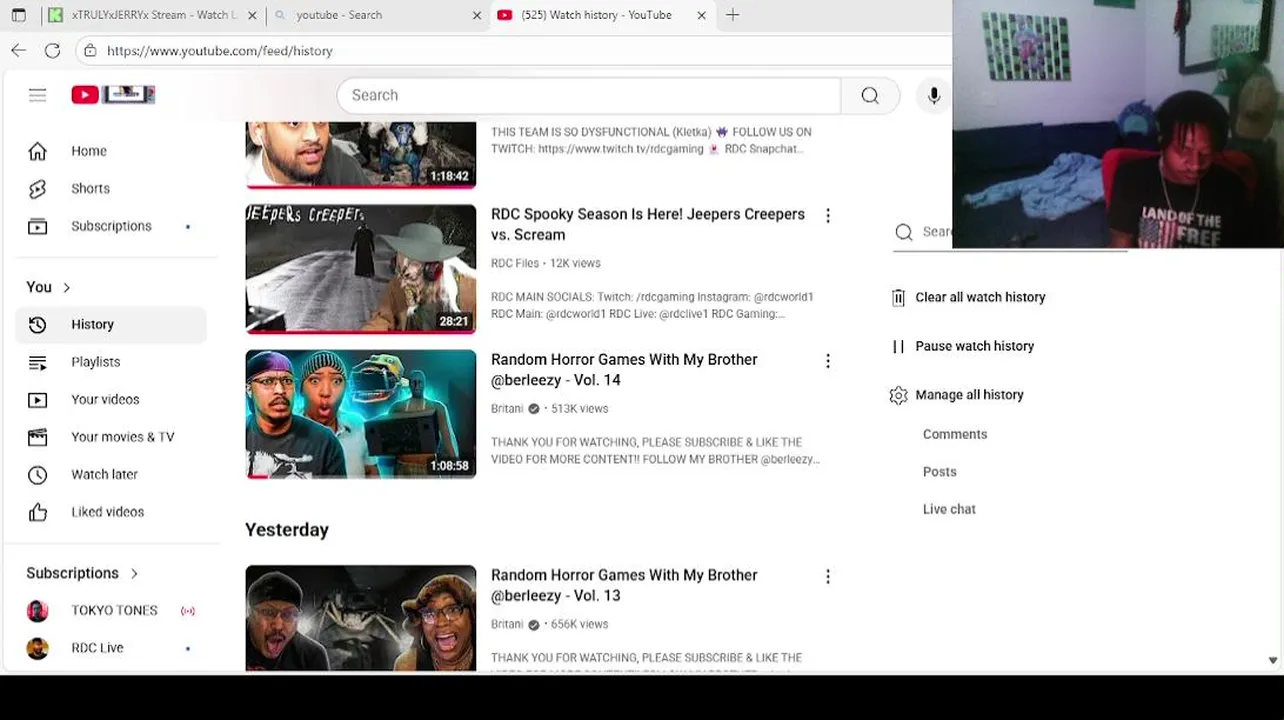
Task: Open Comments history link
Action: point(955,434)
